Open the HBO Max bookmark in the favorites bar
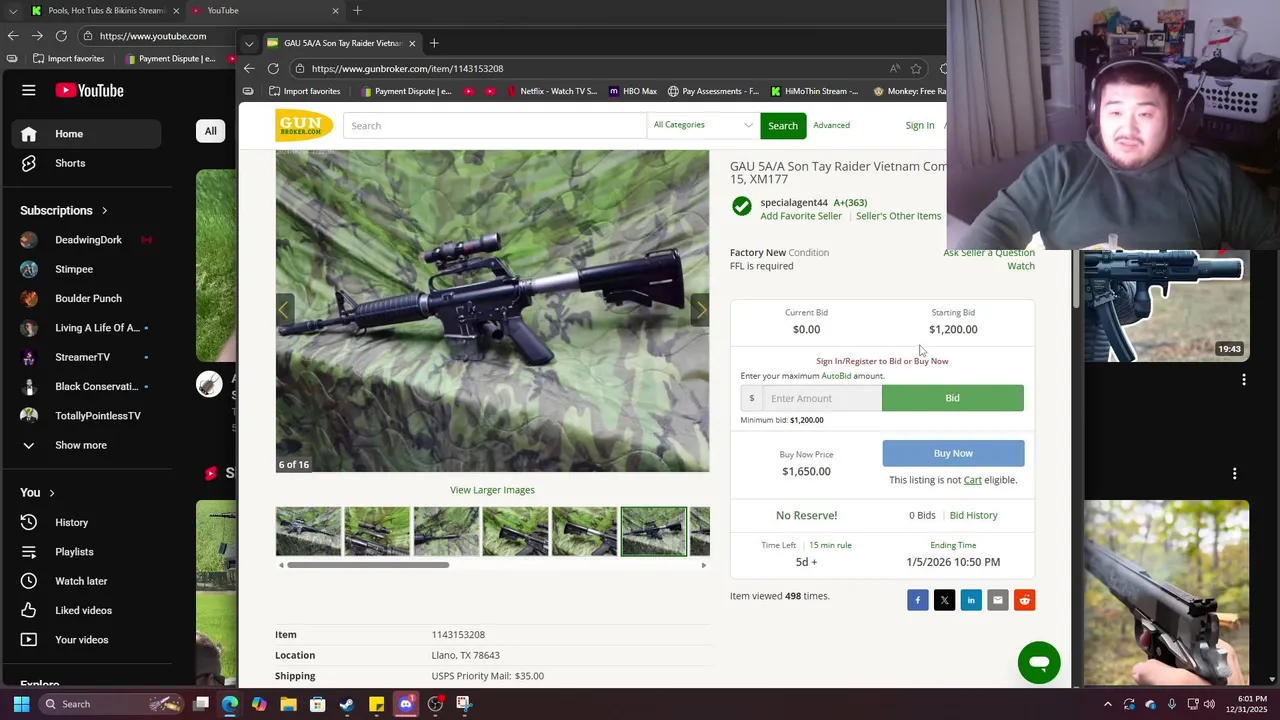1280x720 pixels. coord(632,91)
